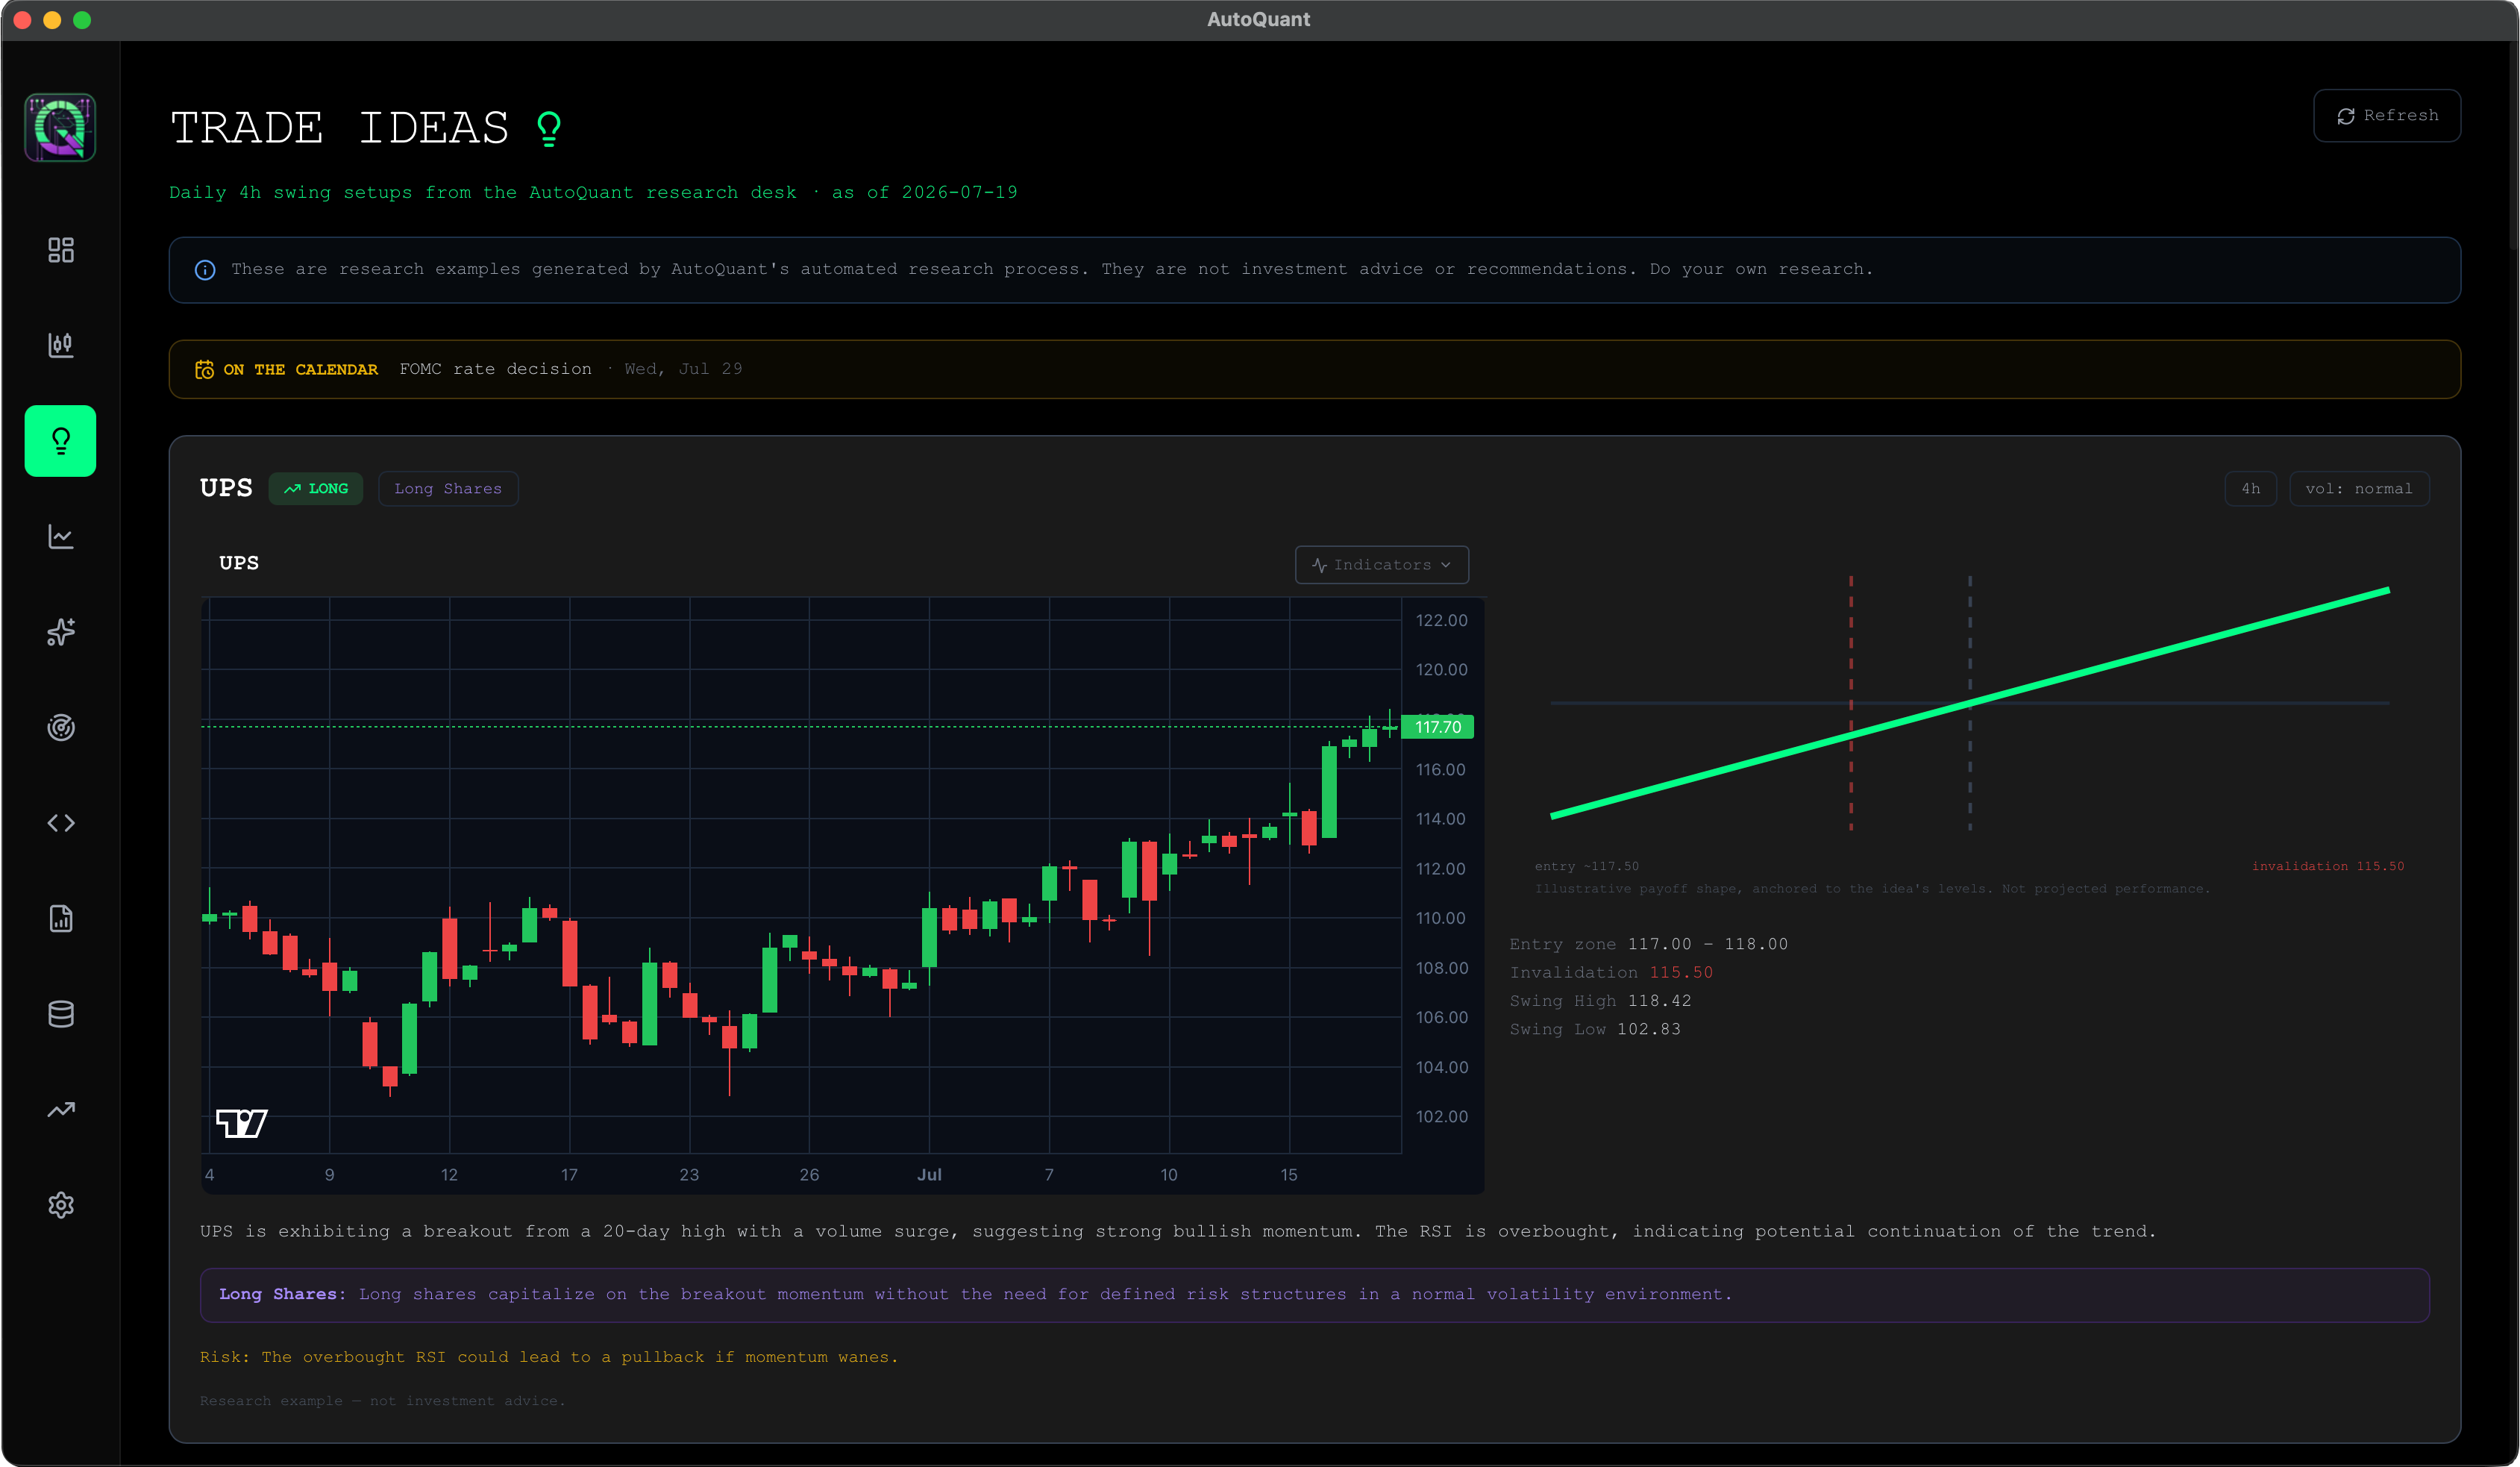Click the lightbulb icon beside Trade Ideas title
Viewport: 2520px width, 1467px height.
click(549, 129)
